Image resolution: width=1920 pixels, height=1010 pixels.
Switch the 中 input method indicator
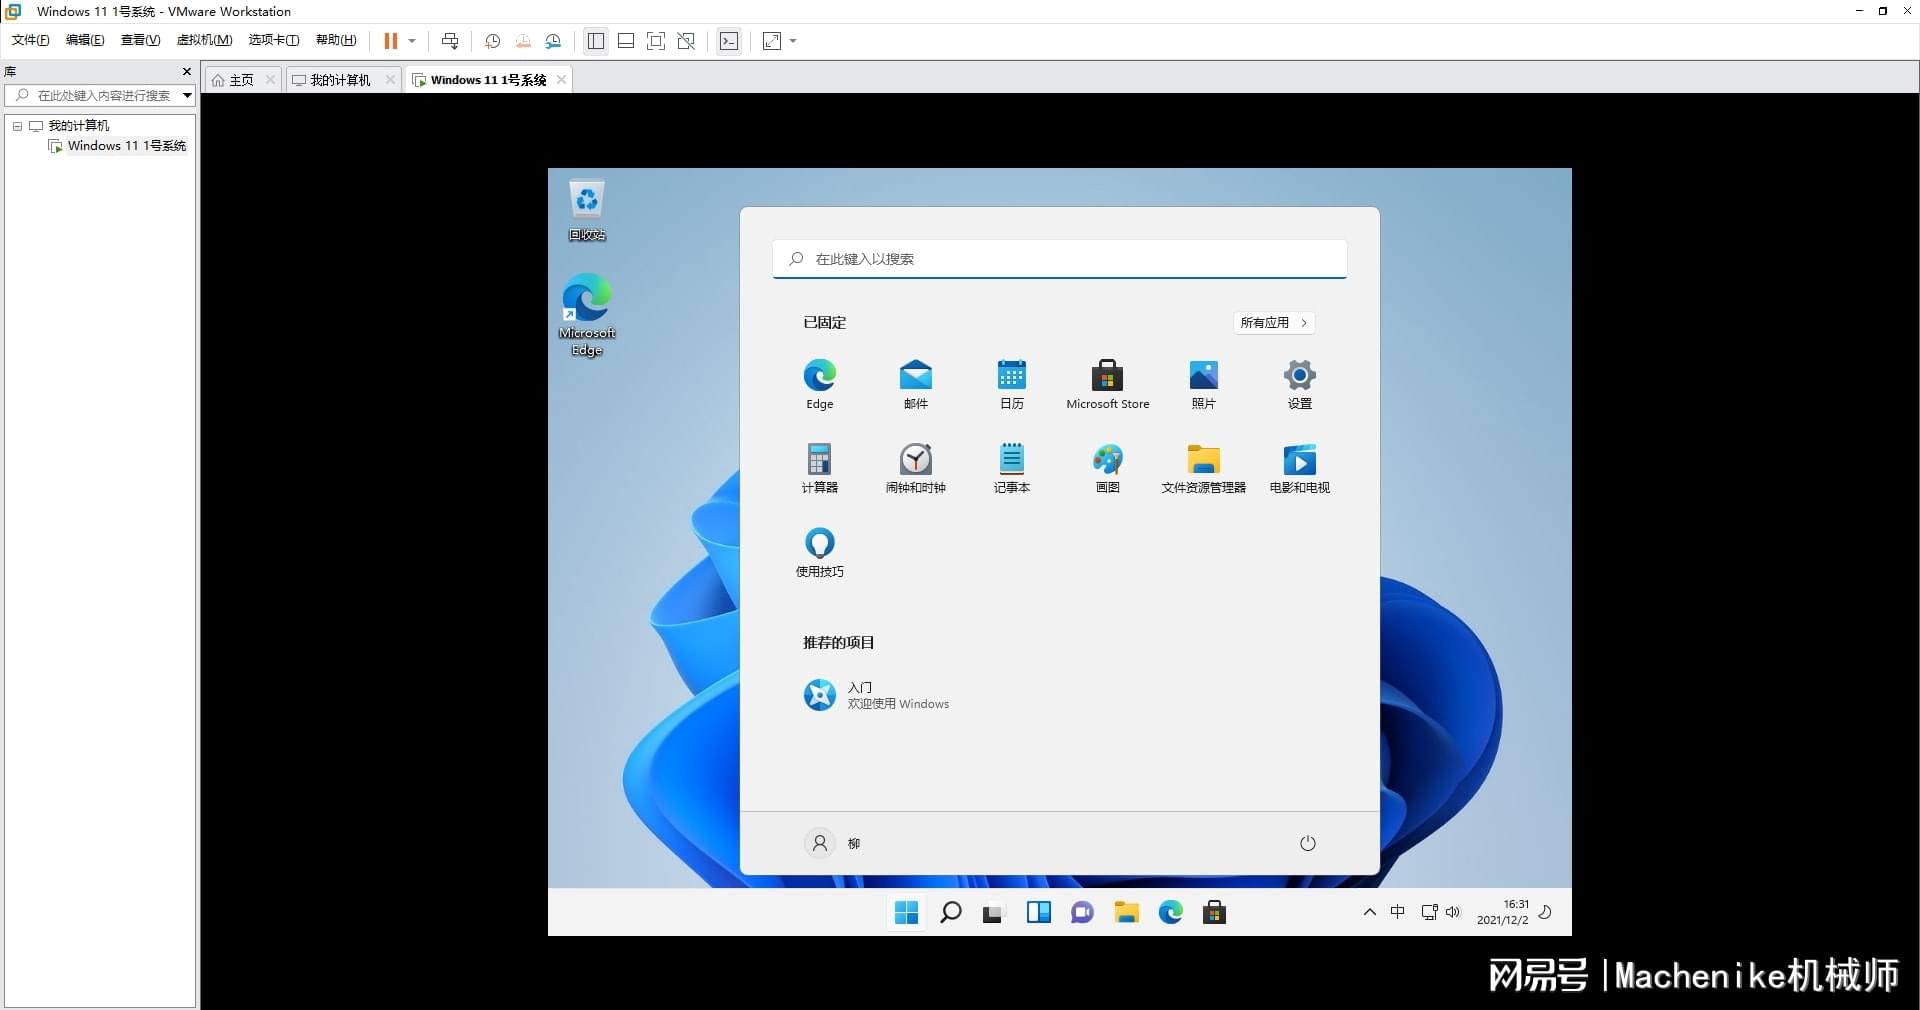coord(1398,912)
